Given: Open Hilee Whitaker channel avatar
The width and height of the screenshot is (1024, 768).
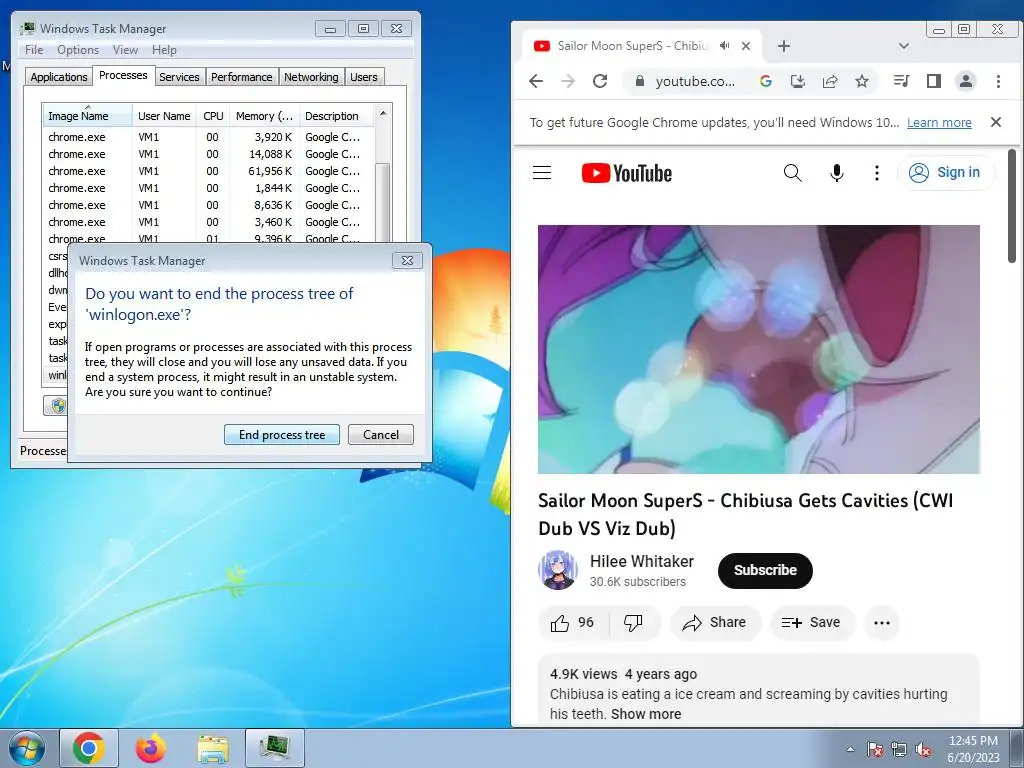Looking at the screenshot, I should (x=558, y=570).
